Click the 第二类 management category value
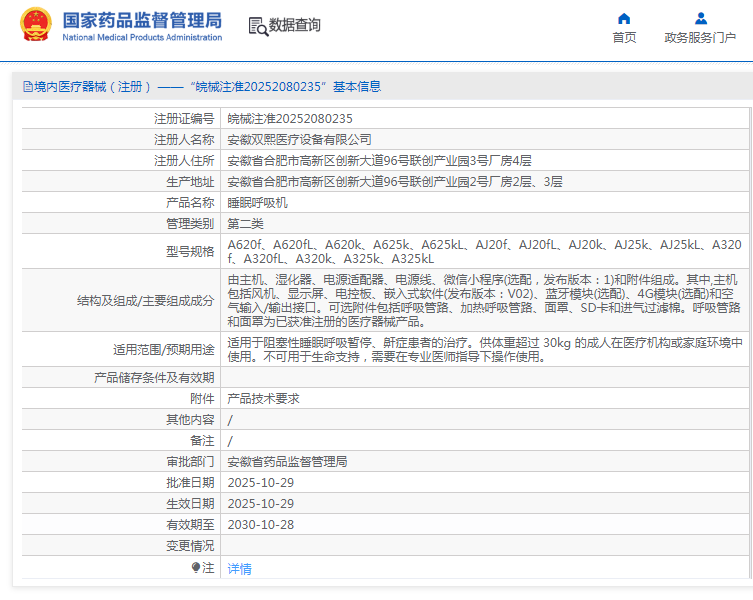Image resolution: width=753 pixels, height=600 pixels. pyautogui.click(x=245, y=223)
